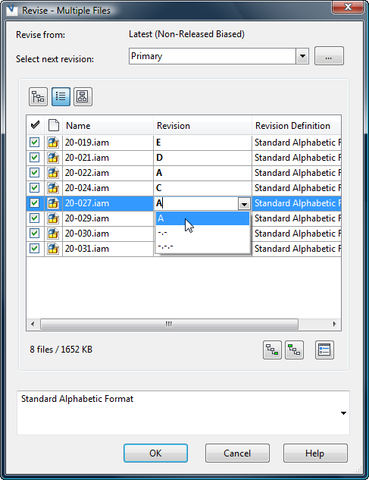Click the assembly icon for 20-031.iam
The image size is (369, 480).
pos(53,249)
